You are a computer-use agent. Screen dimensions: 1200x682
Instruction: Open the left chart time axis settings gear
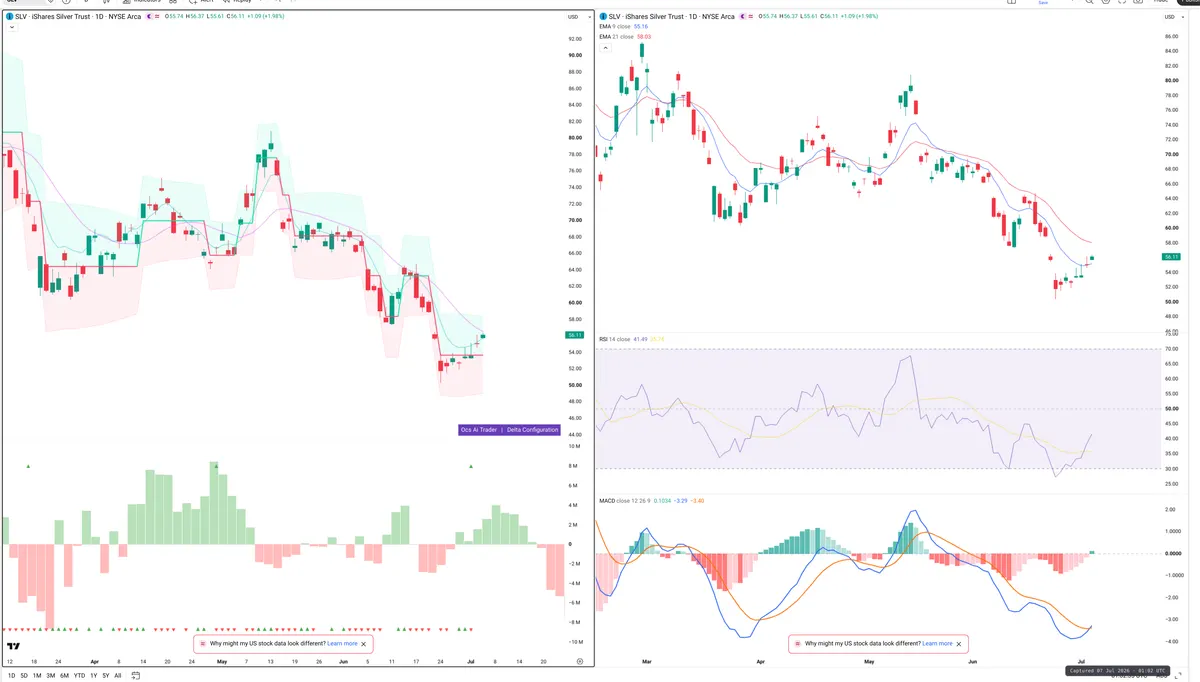[x=580, y=662]
